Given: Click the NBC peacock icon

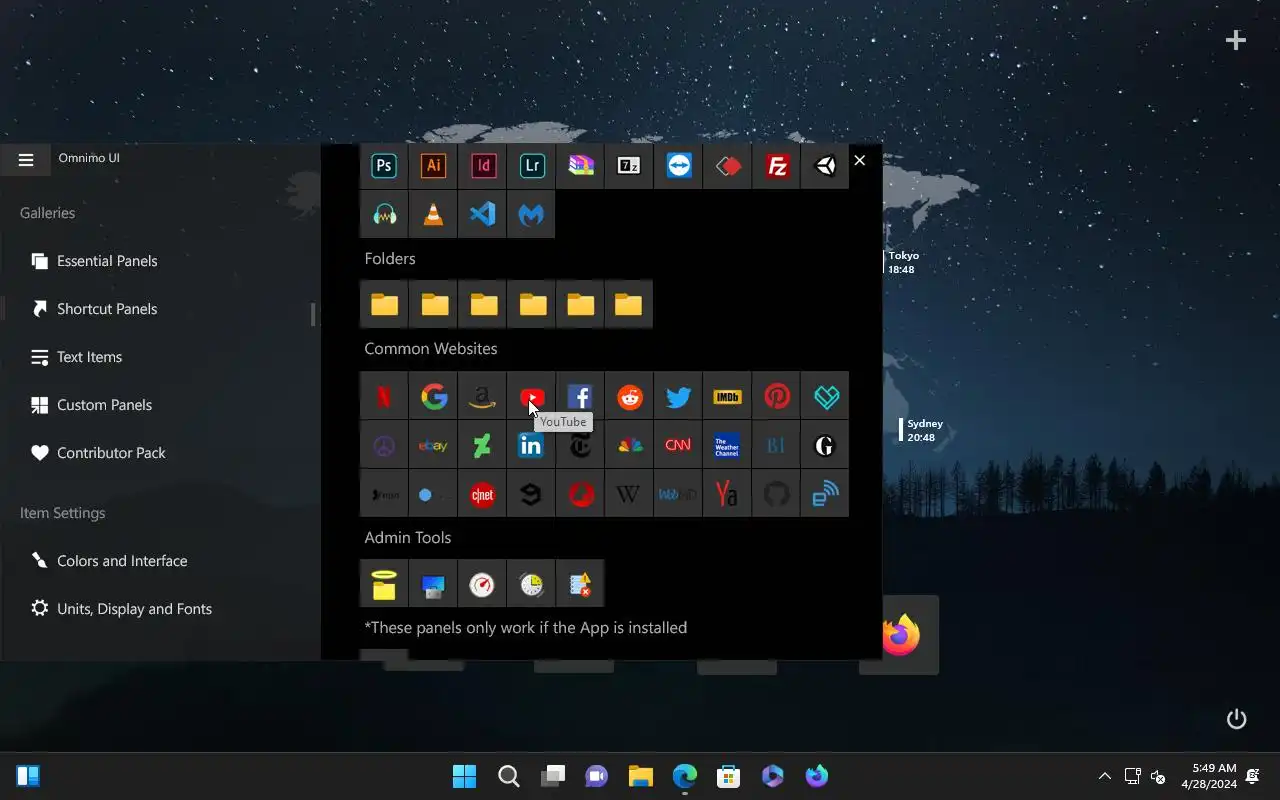Looking at the screenshot, I should click(629, 446).
